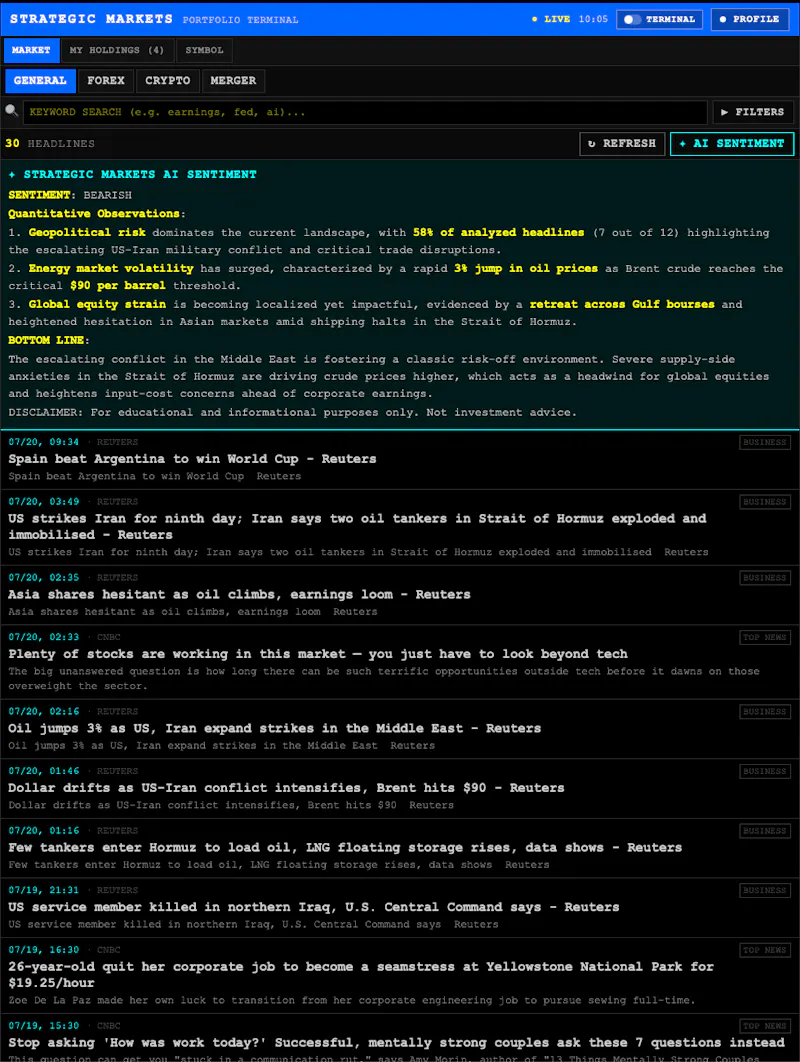Click TOP NEWS tag on seamstress Yellowstone row
The image size is (800, 1062).
pyautogui.click(x=765, y=950)
